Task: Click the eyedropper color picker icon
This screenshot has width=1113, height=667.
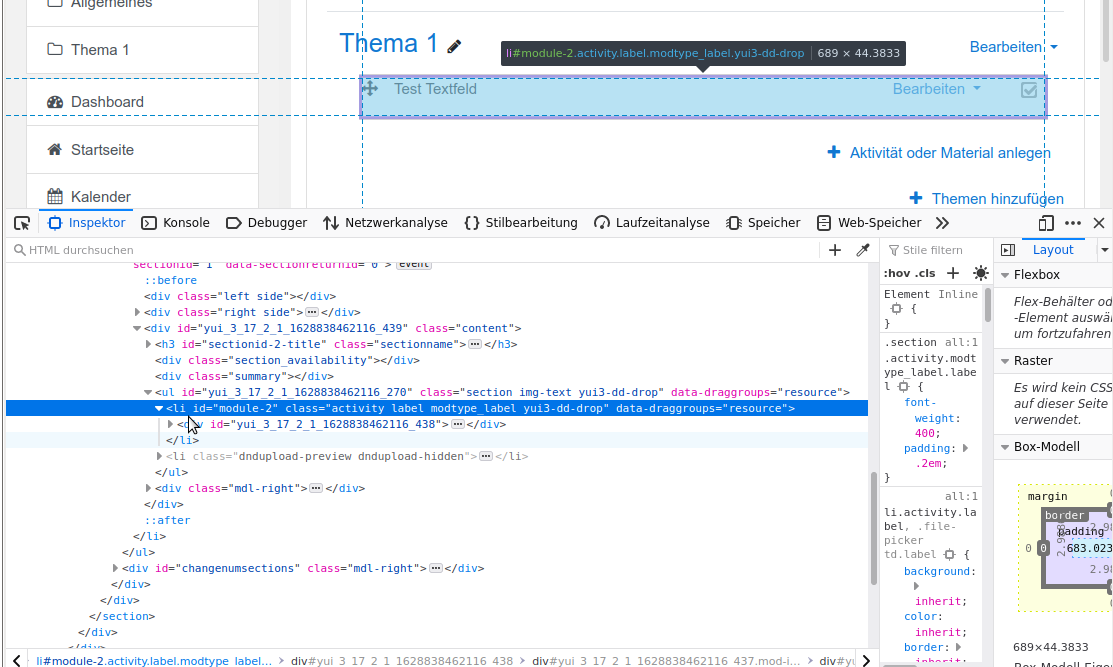Action: point(862,250)
